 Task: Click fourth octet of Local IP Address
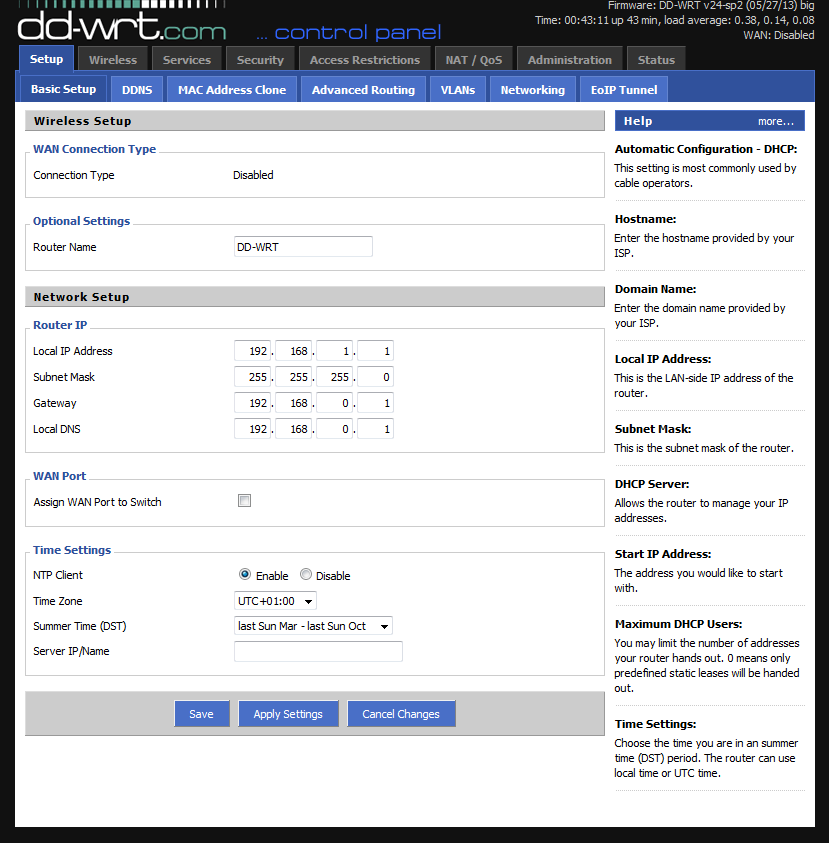(375, 351)
